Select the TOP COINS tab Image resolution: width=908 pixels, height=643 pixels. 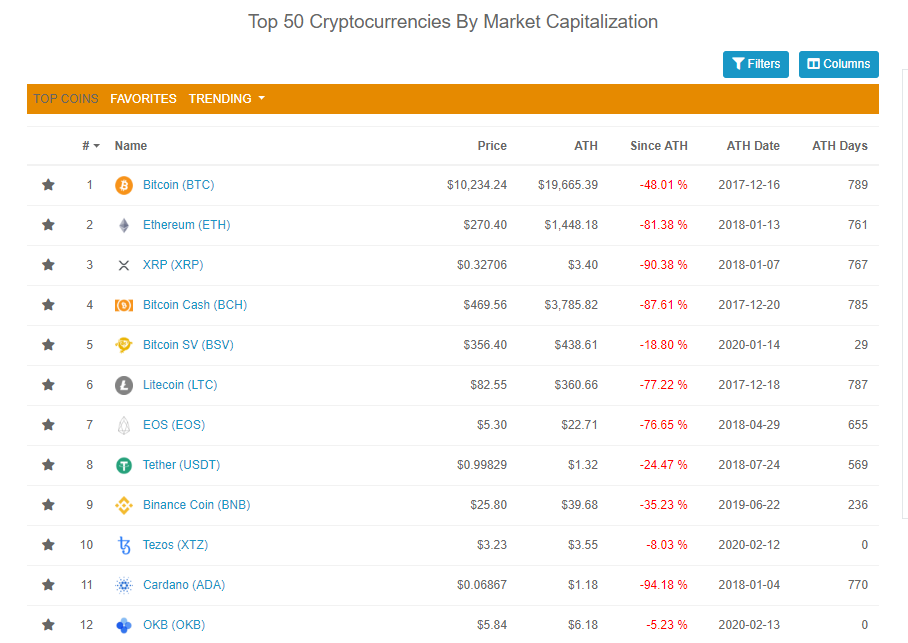65,99
